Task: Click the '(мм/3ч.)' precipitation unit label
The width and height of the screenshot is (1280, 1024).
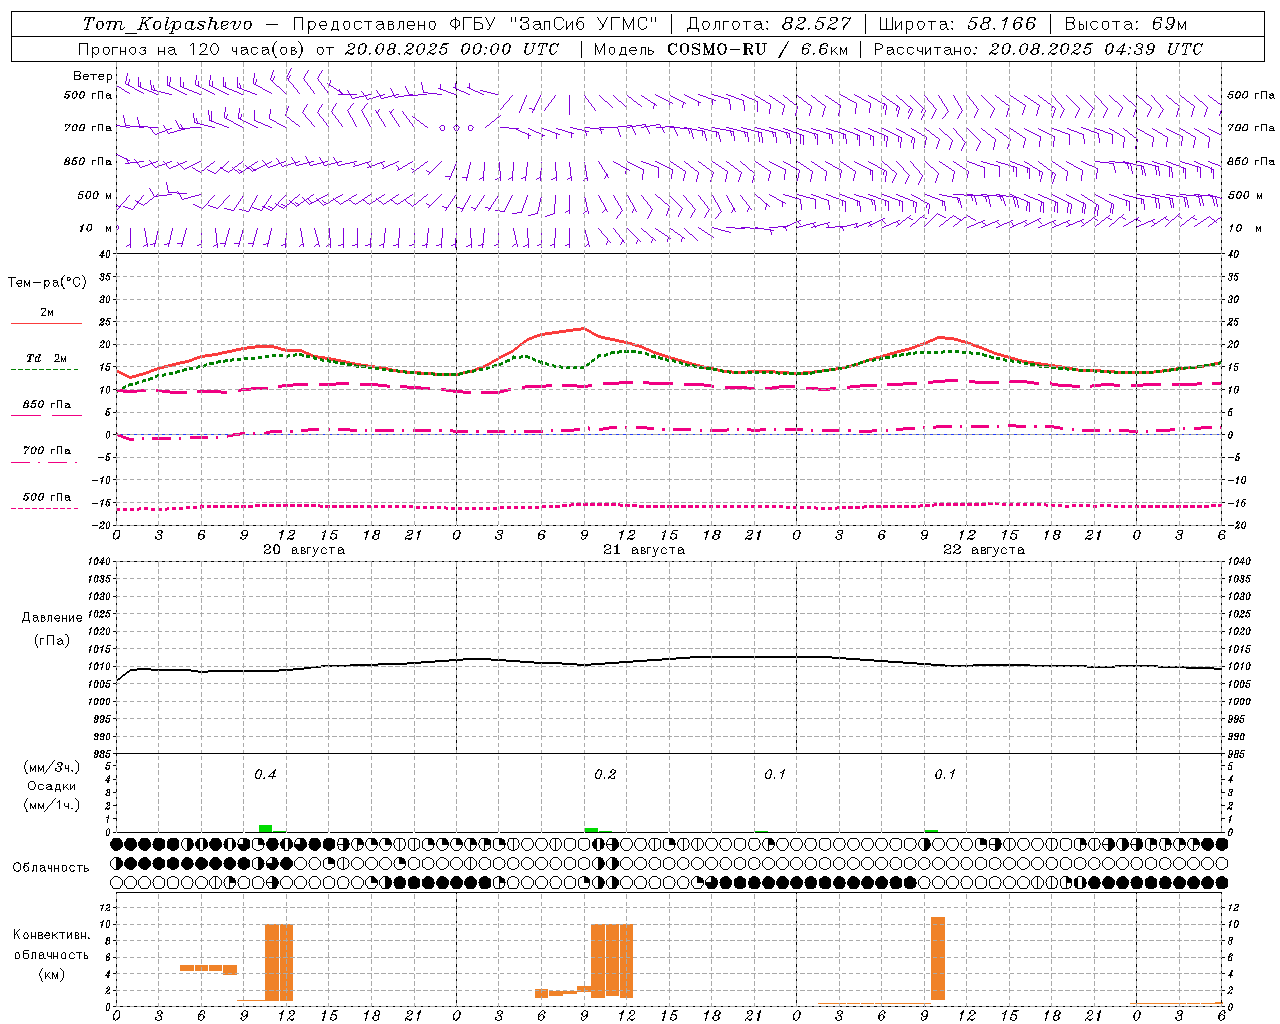Action: point(52,767)
